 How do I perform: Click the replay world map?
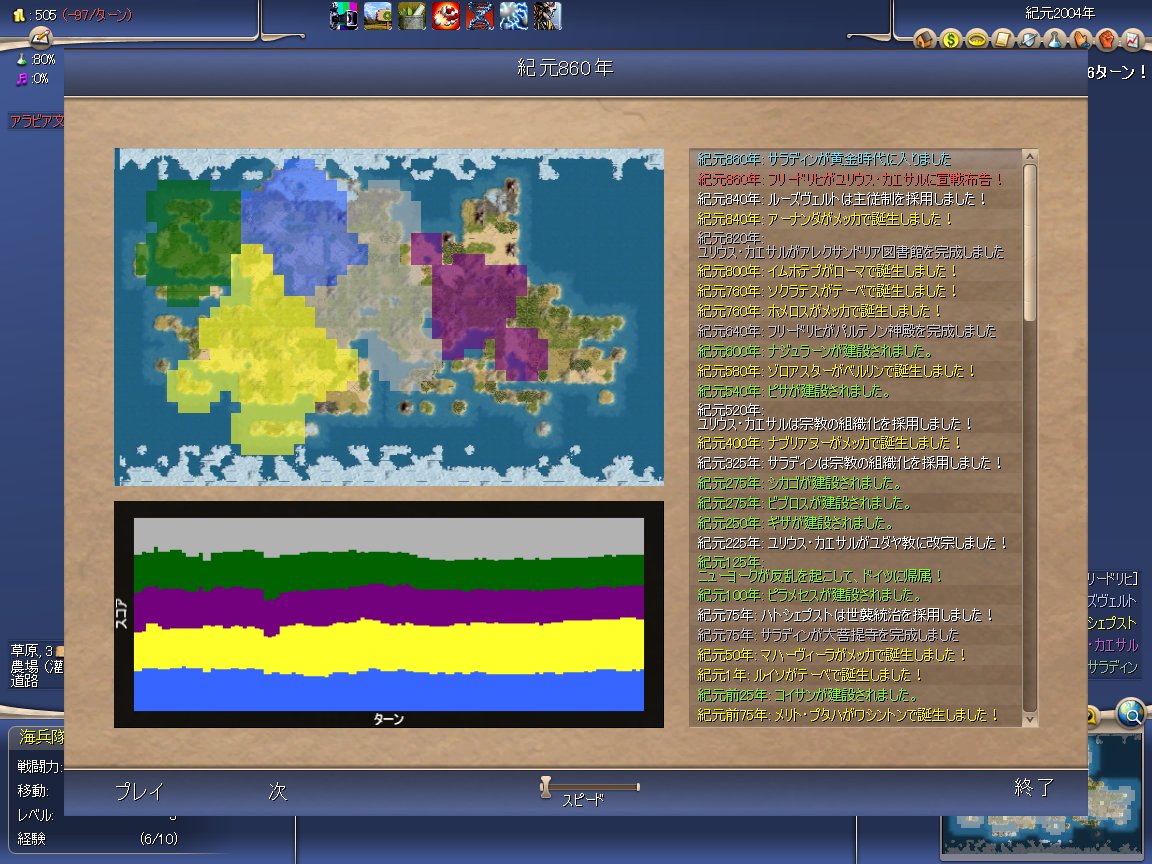click(x=389, y=317)
